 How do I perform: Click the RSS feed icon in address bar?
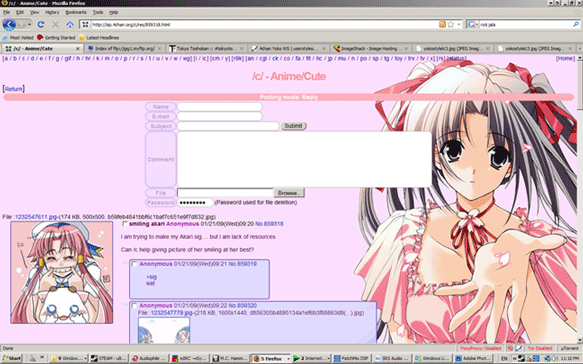pyautogui.click(x=442, y=25)
